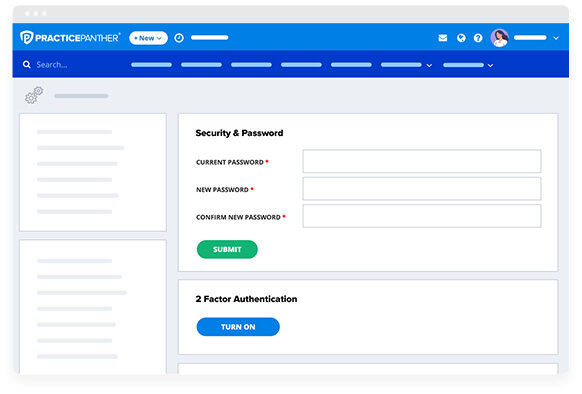Viewport: 582px width, 394px height.
Task: Click the timer clock icon
Action: point(179,38)
